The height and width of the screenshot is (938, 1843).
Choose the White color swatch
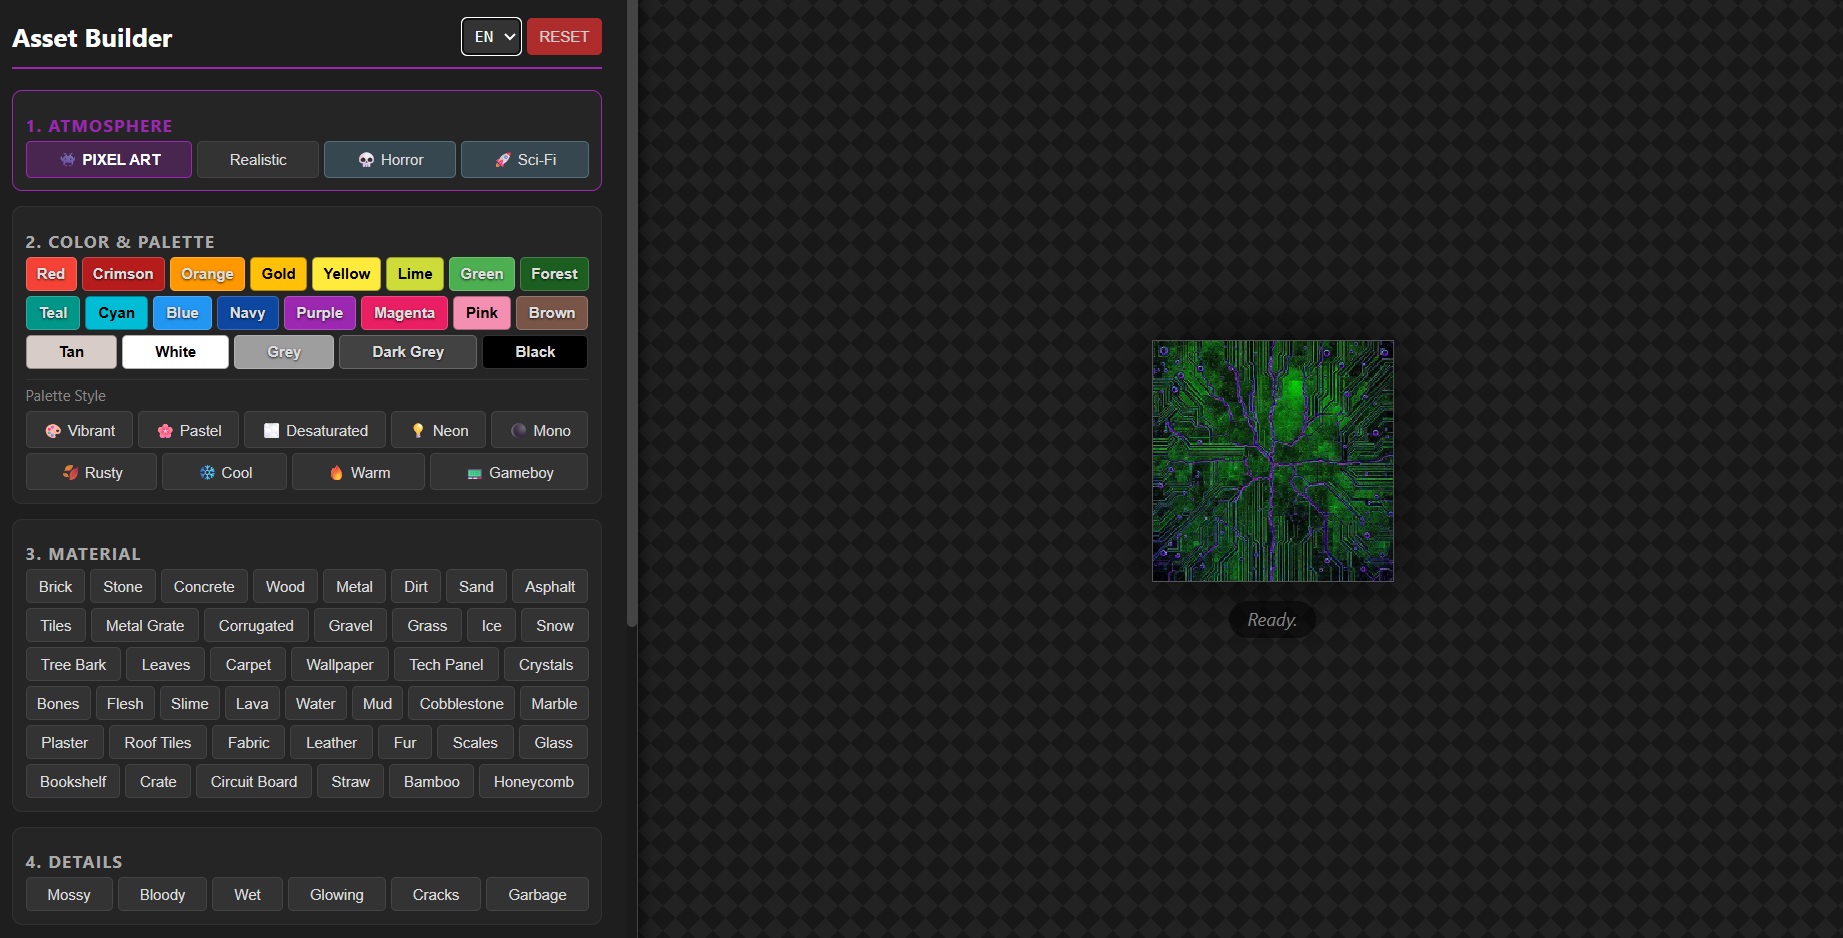click(x=175, y=352)
